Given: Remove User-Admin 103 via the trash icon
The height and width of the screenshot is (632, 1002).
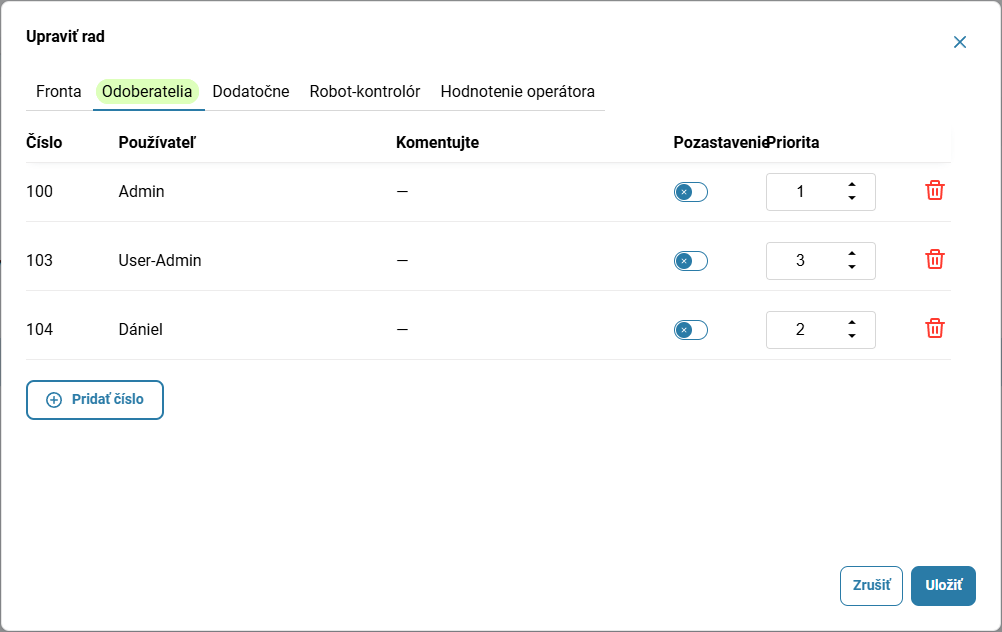Looking at the screenshot, I should [x=934, y=259].
